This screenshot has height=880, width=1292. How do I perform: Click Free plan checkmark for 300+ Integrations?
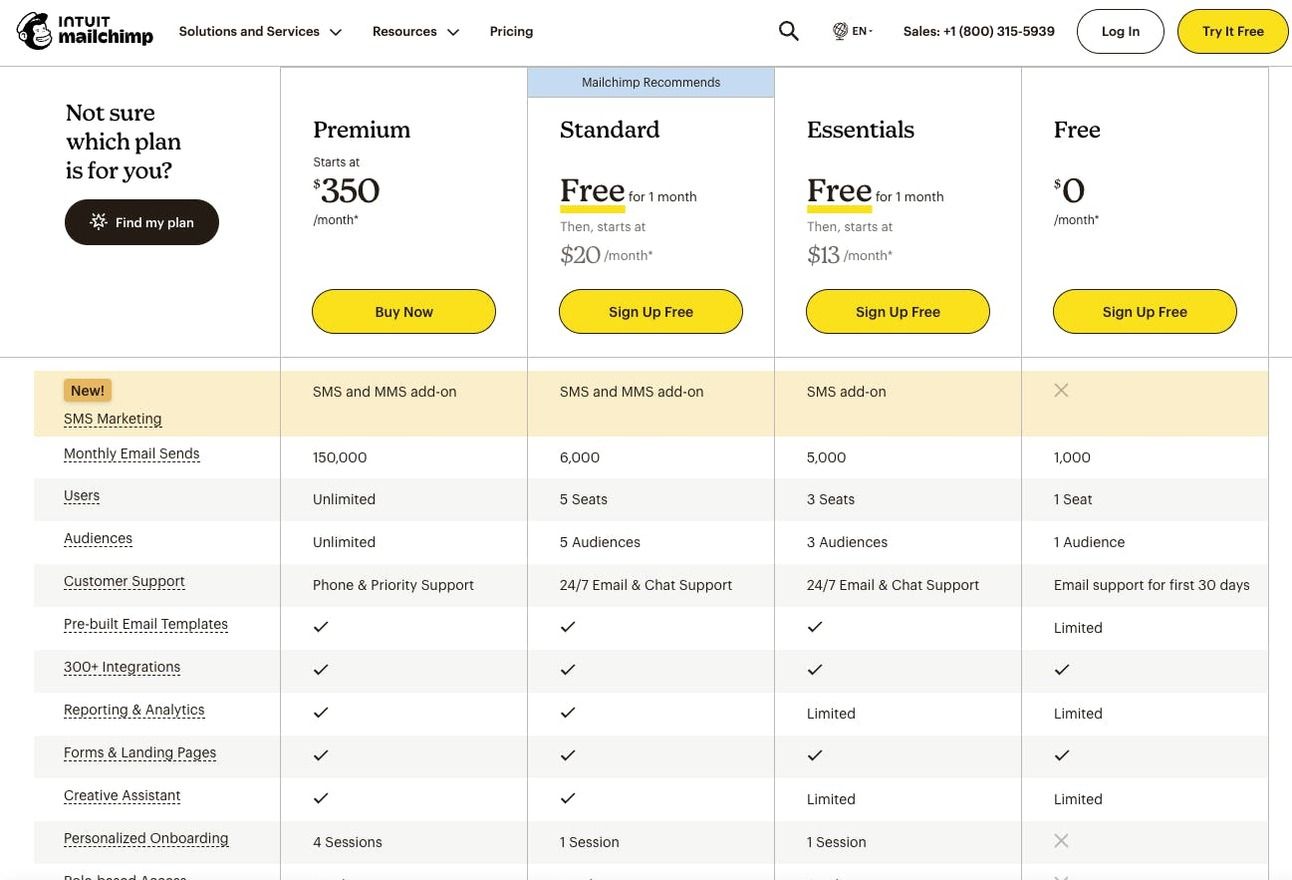(1061, 669)
